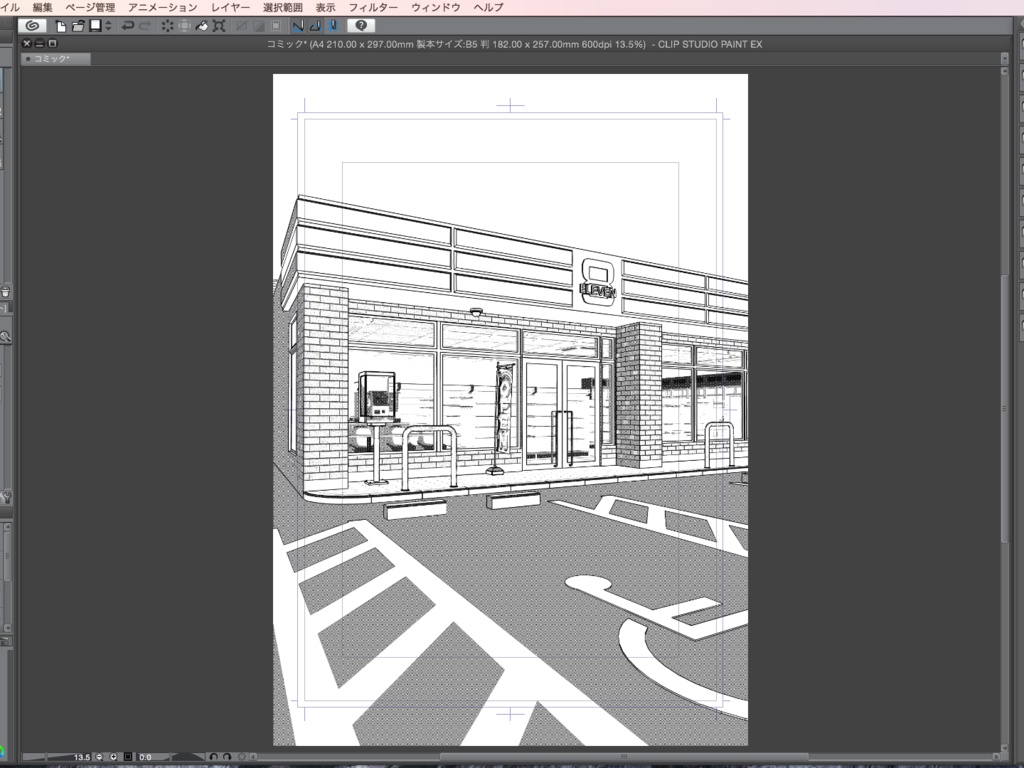The width and height of the screenshot is (1024, 768).
Task: Click the clear (delete) dotted icon
Action: point(167,26)
